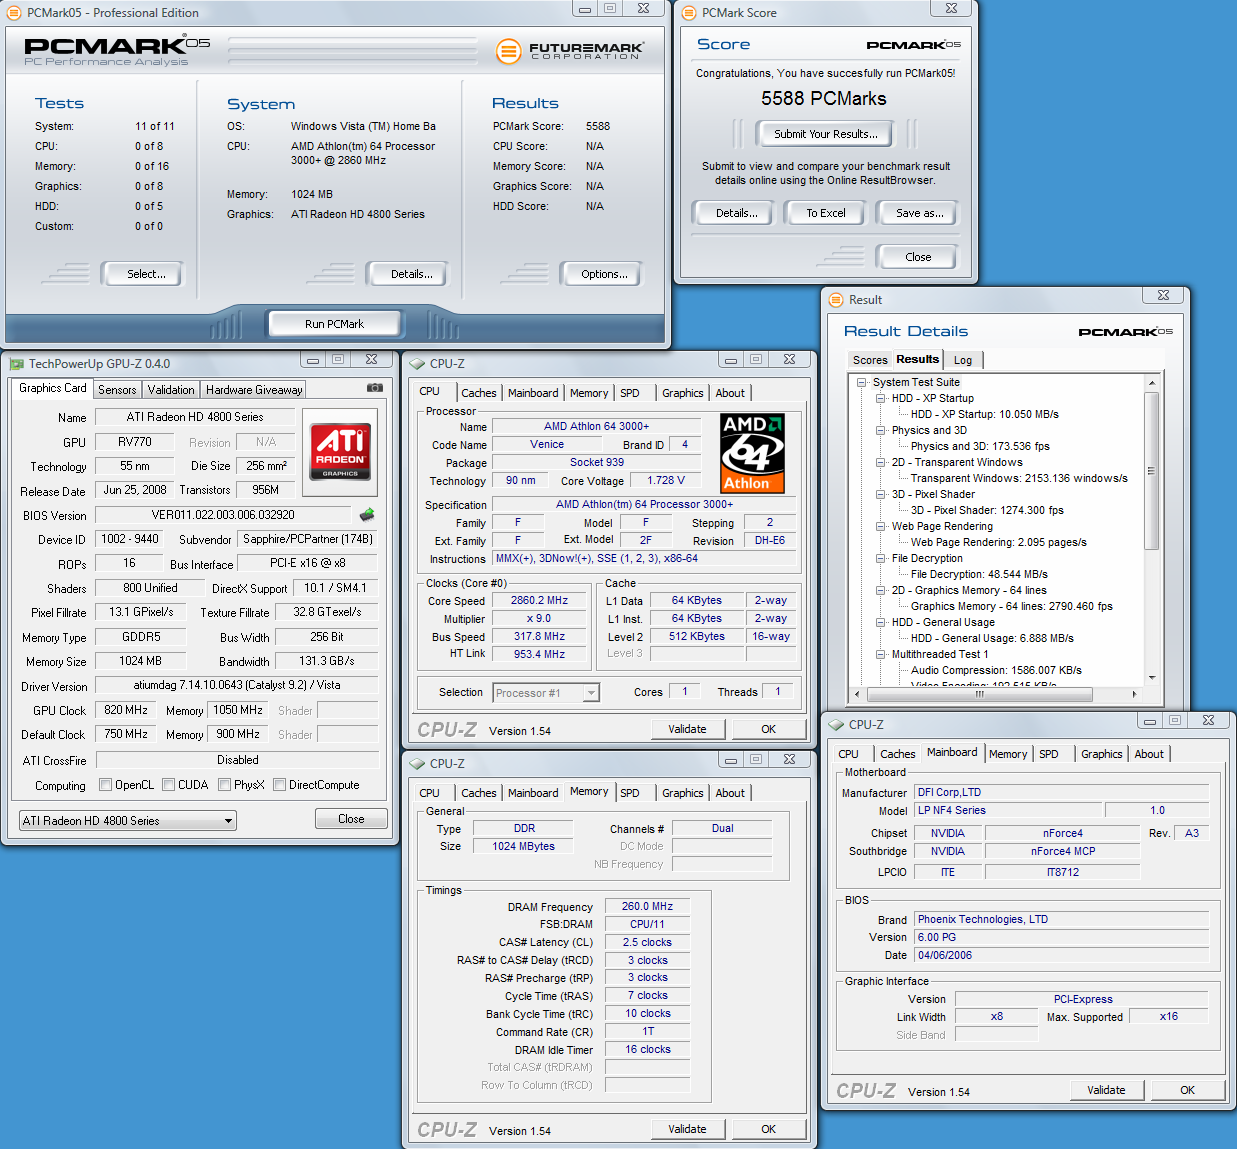Collapse the 3D - Pixel Shader node
The width and height of the screenshot is (1237, 1149).
[x=881, y=494]
